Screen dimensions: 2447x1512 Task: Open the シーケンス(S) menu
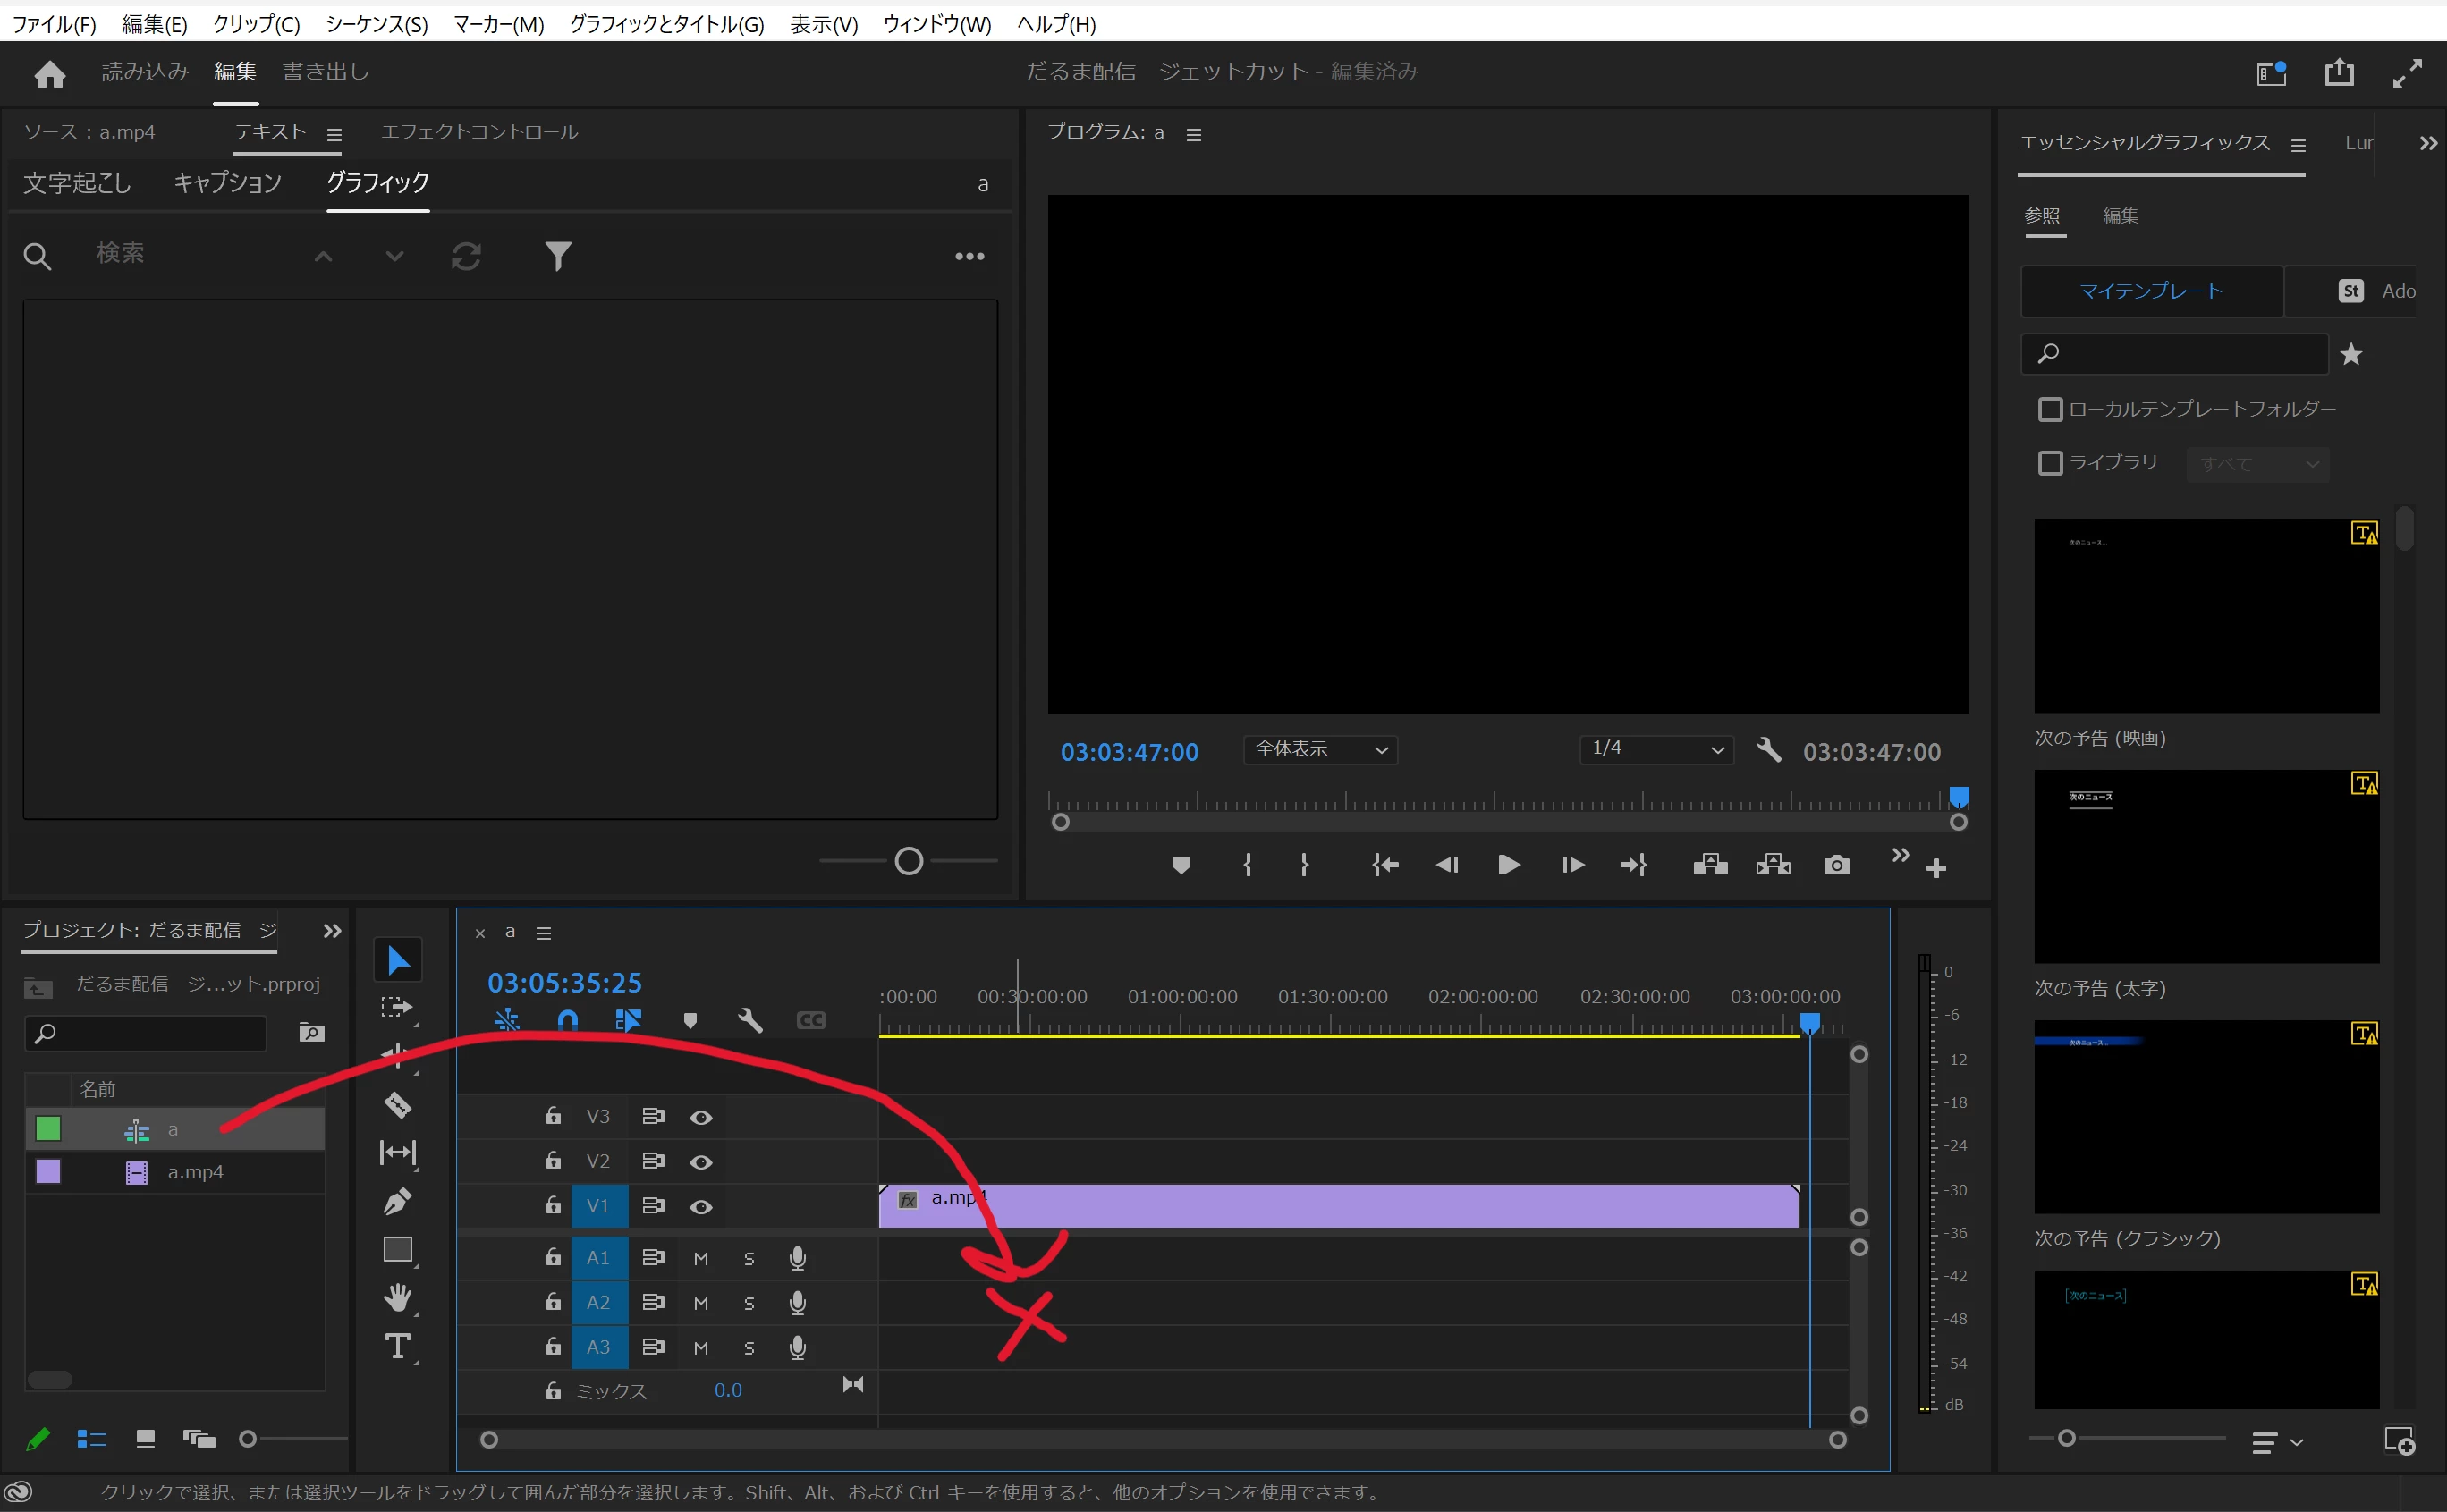(376, 24)
